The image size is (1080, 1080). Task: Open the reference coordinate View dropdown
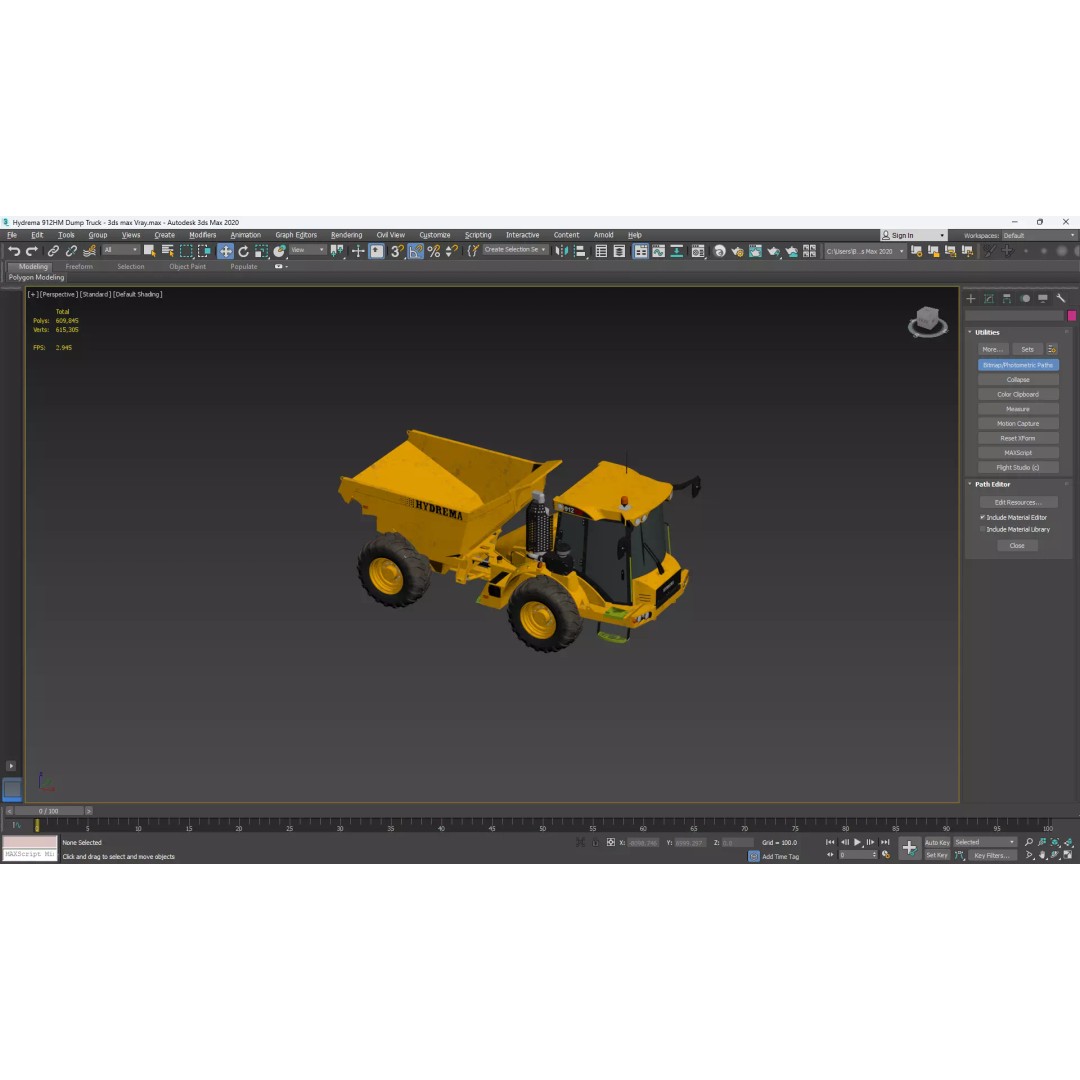307,250
